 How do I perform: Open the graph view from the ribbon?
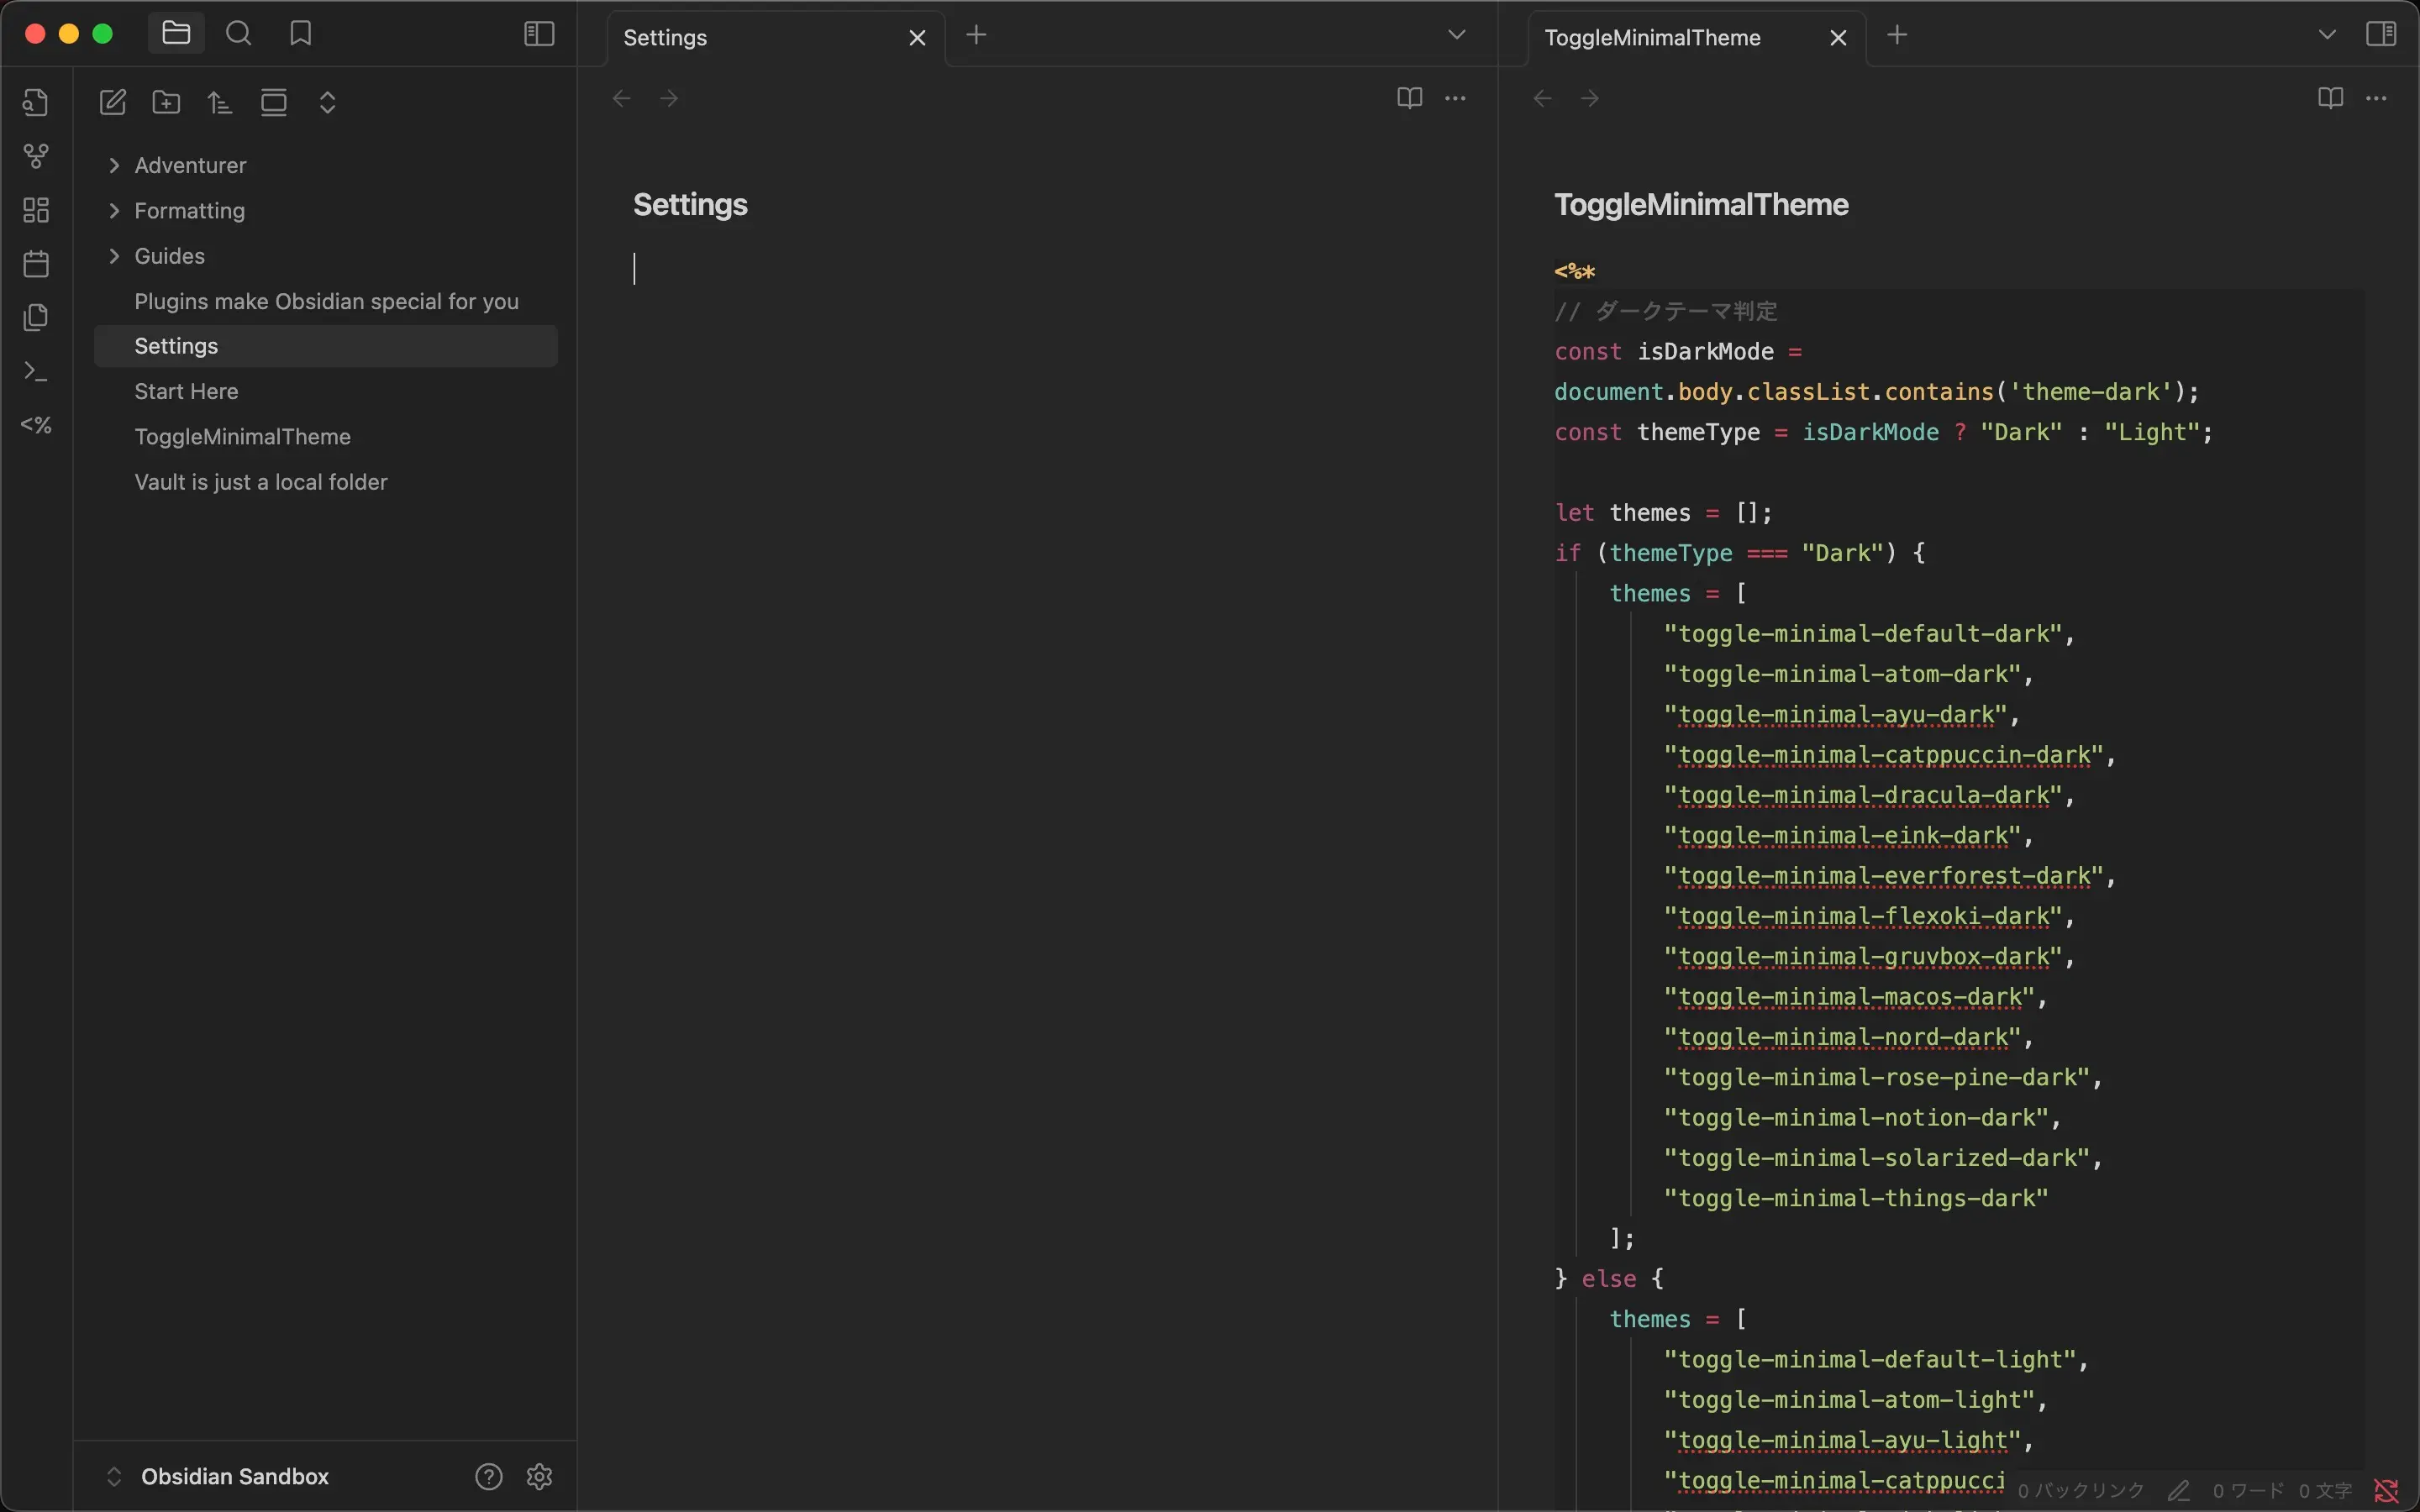pyautogui.click(x=36, y=156)
